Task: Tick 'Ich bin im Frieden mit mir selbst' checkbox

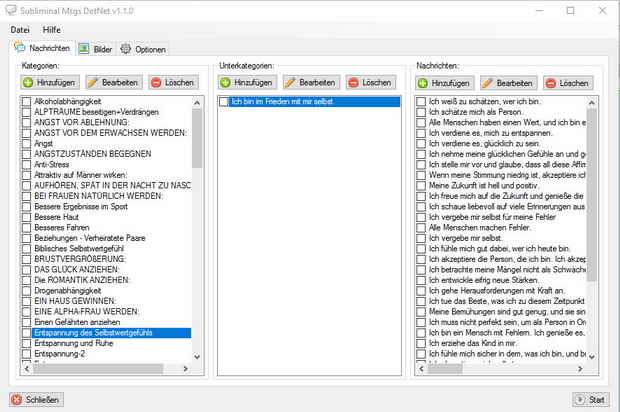Action: tap(224, 102)
